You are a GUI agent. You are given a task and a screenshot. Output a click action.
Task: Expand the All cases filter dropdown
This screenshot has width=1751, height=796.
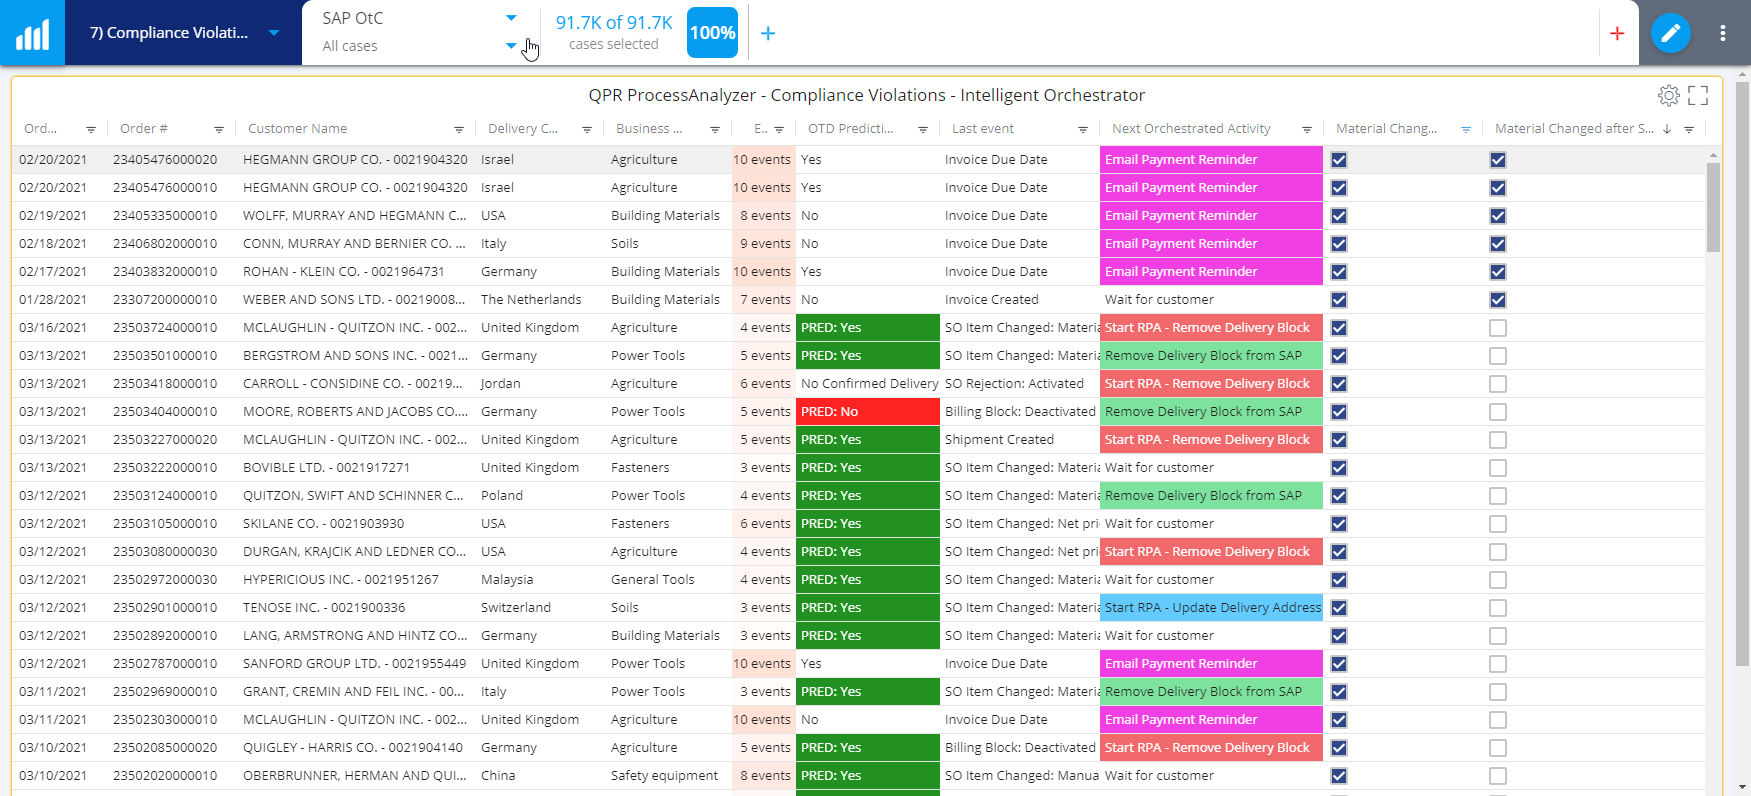(511, 46)
